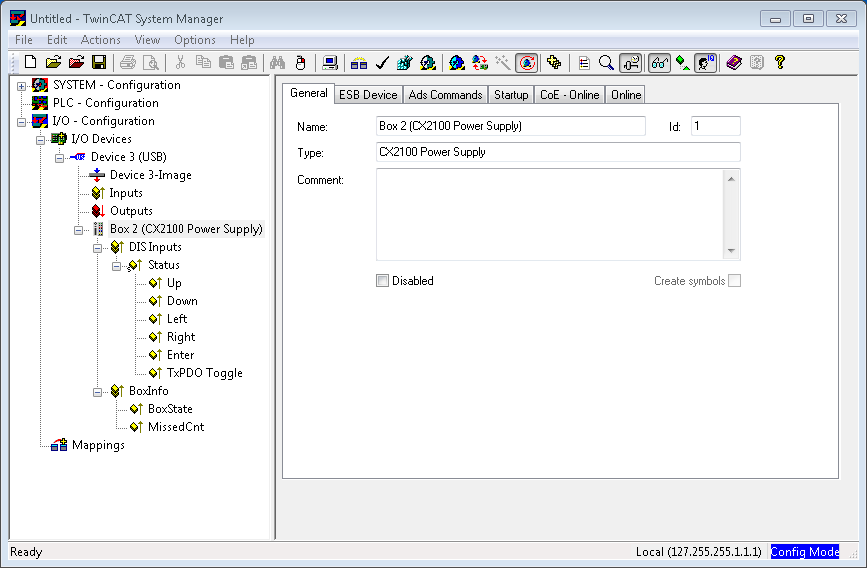867x568 pixels.
Task: Collapse the Box 2 (CX2100 Power Supply) node
Action: (x=79, y=230)
